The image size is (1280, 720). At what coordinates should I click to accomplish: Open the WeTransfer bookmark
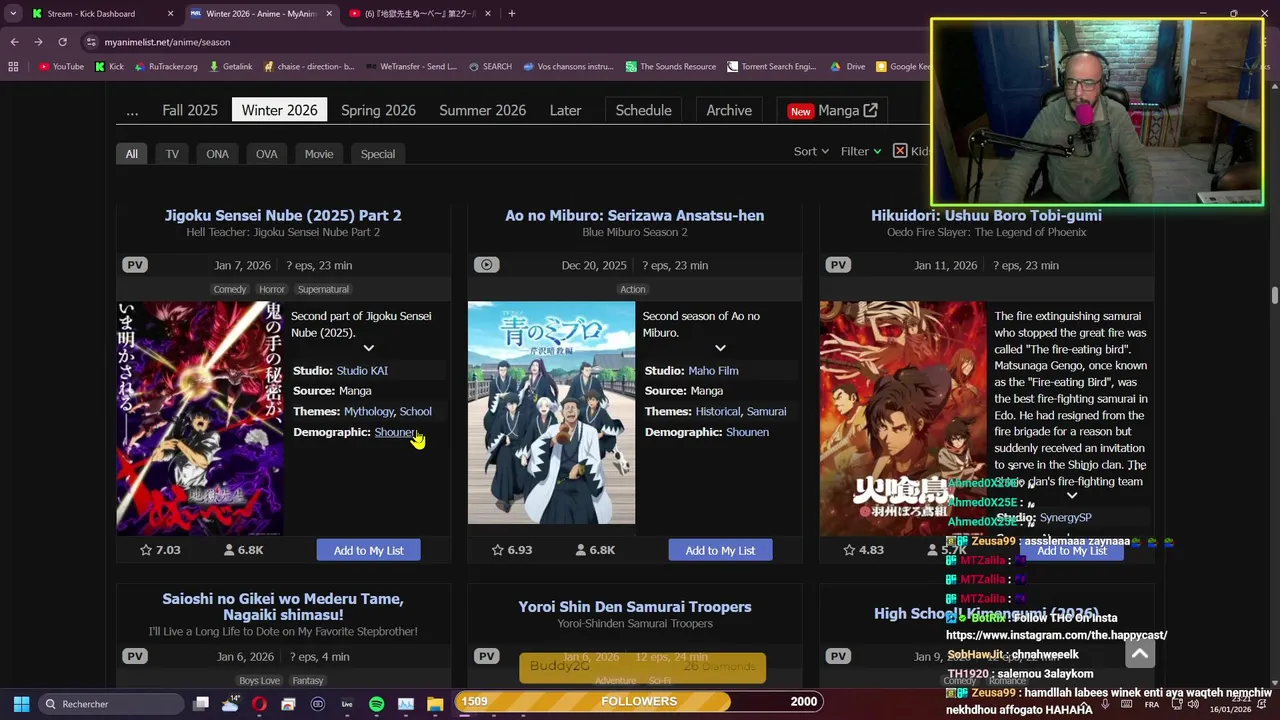[x=411, y=67]
